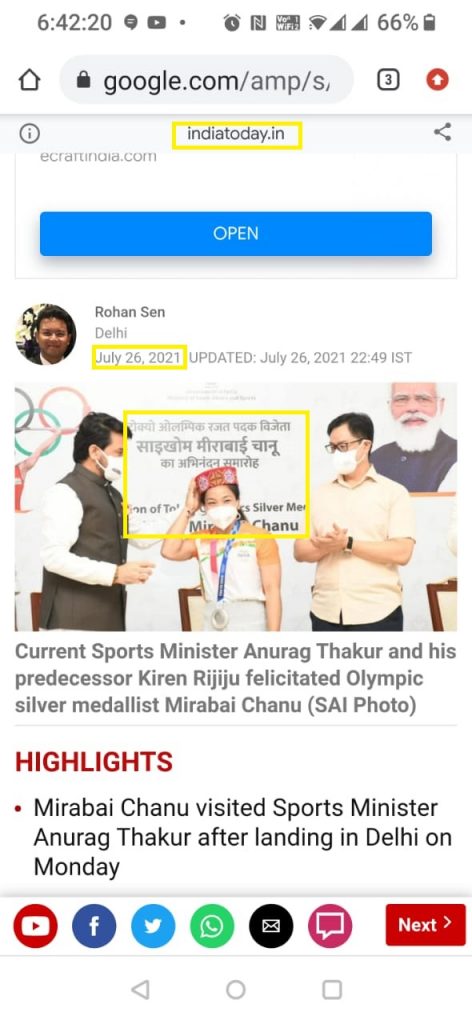
Task: Share the article on Twitter
Action: [x=153, y=926]
